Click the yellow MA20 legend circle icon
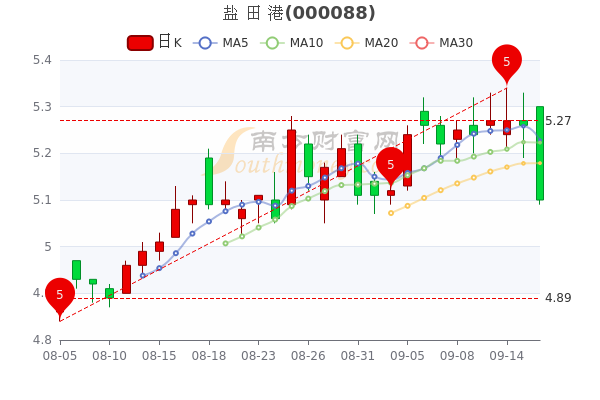600x400 pixels. (347, 43)
